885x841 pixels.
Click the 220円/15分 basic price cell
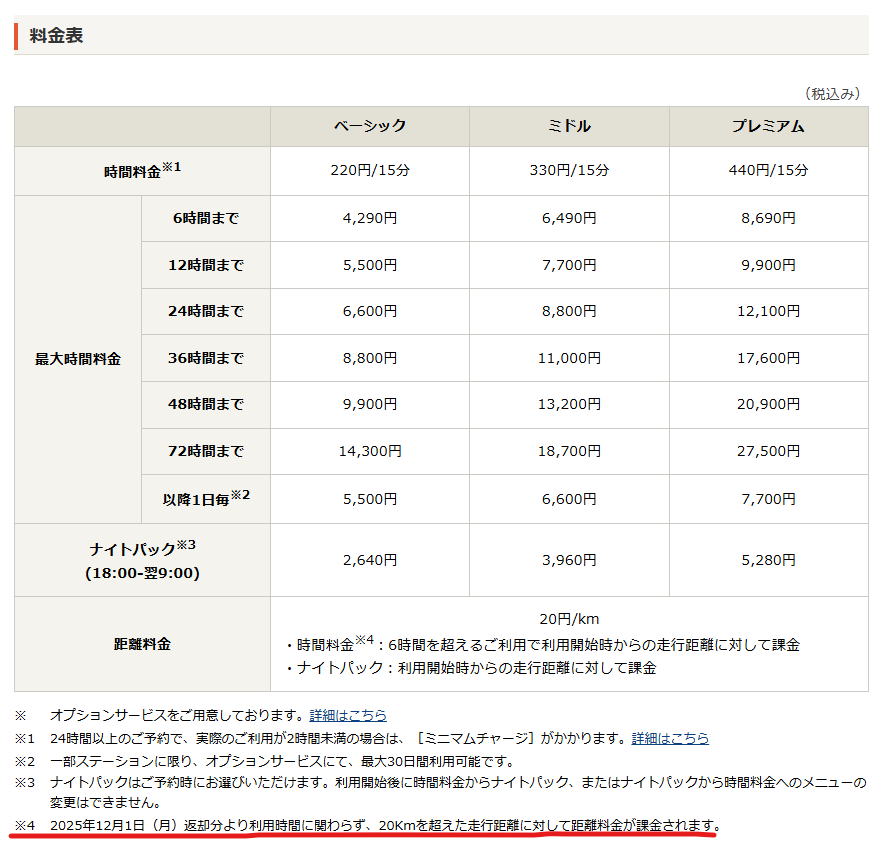click(370, 171)
